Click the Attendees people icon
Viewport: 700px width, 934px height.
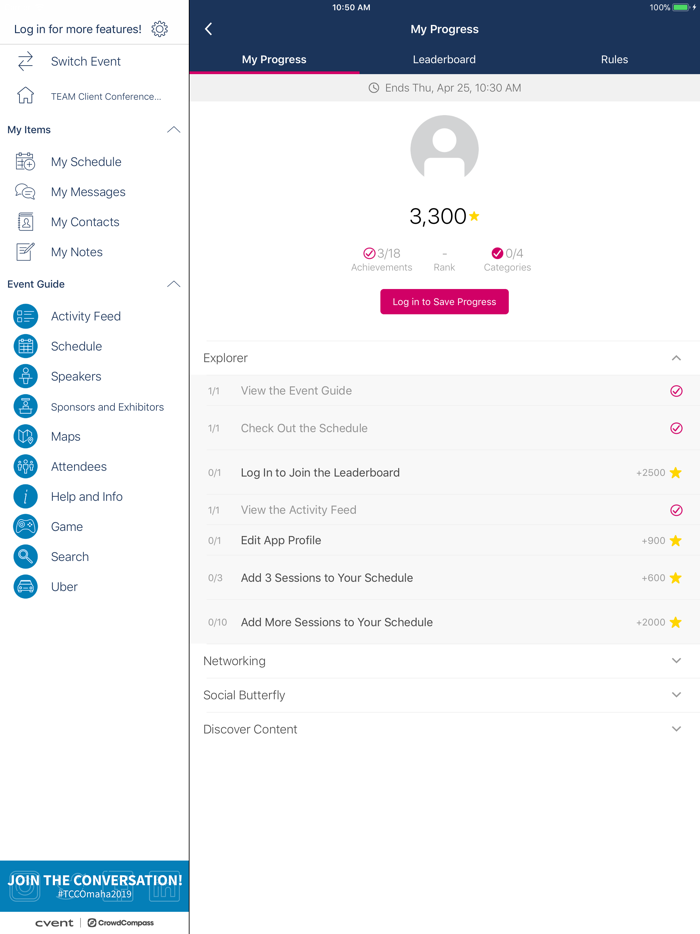click(x=26, y=466)
